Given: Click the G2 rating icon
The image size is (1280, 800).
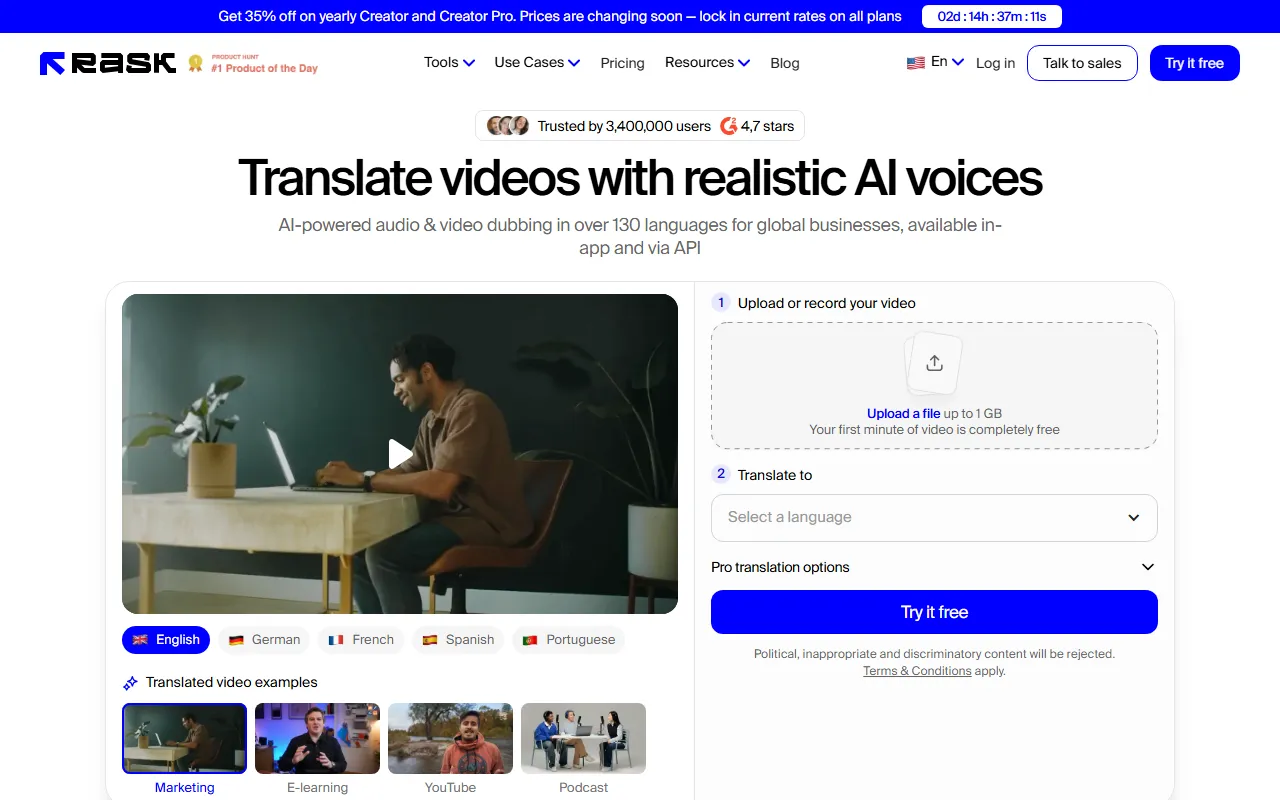Looking at the screenshot, I should [x=729, y=126].
